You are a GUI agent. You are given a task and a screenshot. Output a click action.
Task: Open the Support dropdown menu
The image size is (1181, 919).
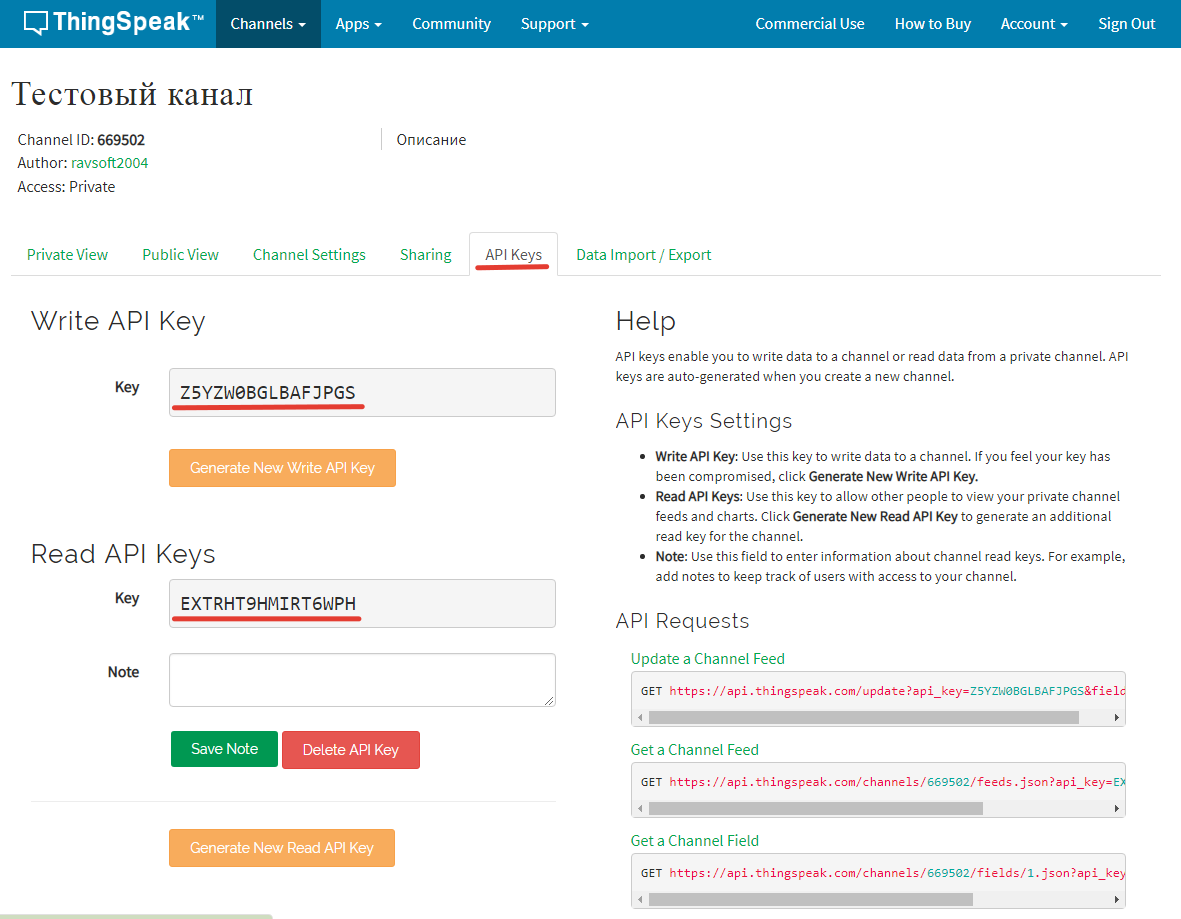(554, 24)
